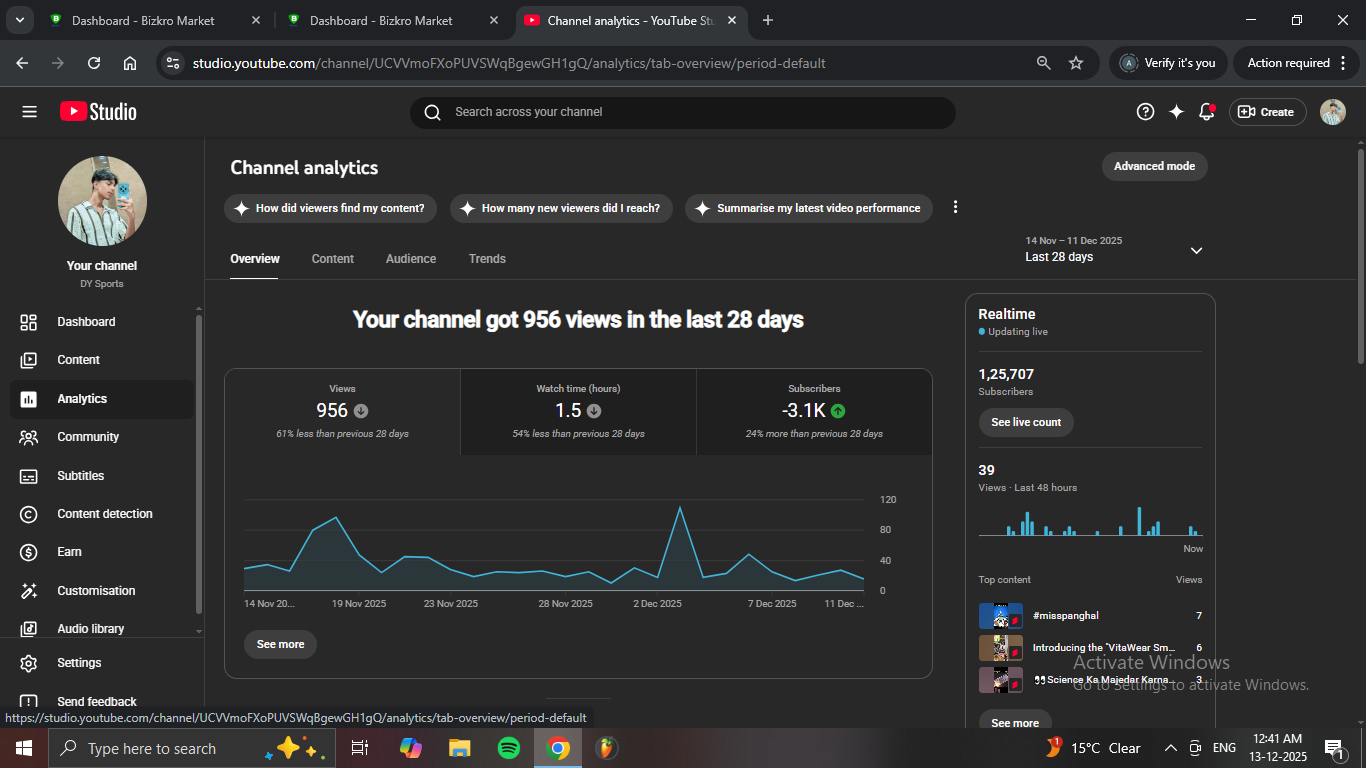Click the Advanced mode button
The height and width of the screenshot is (768, 1366).
click(1154, 166)
